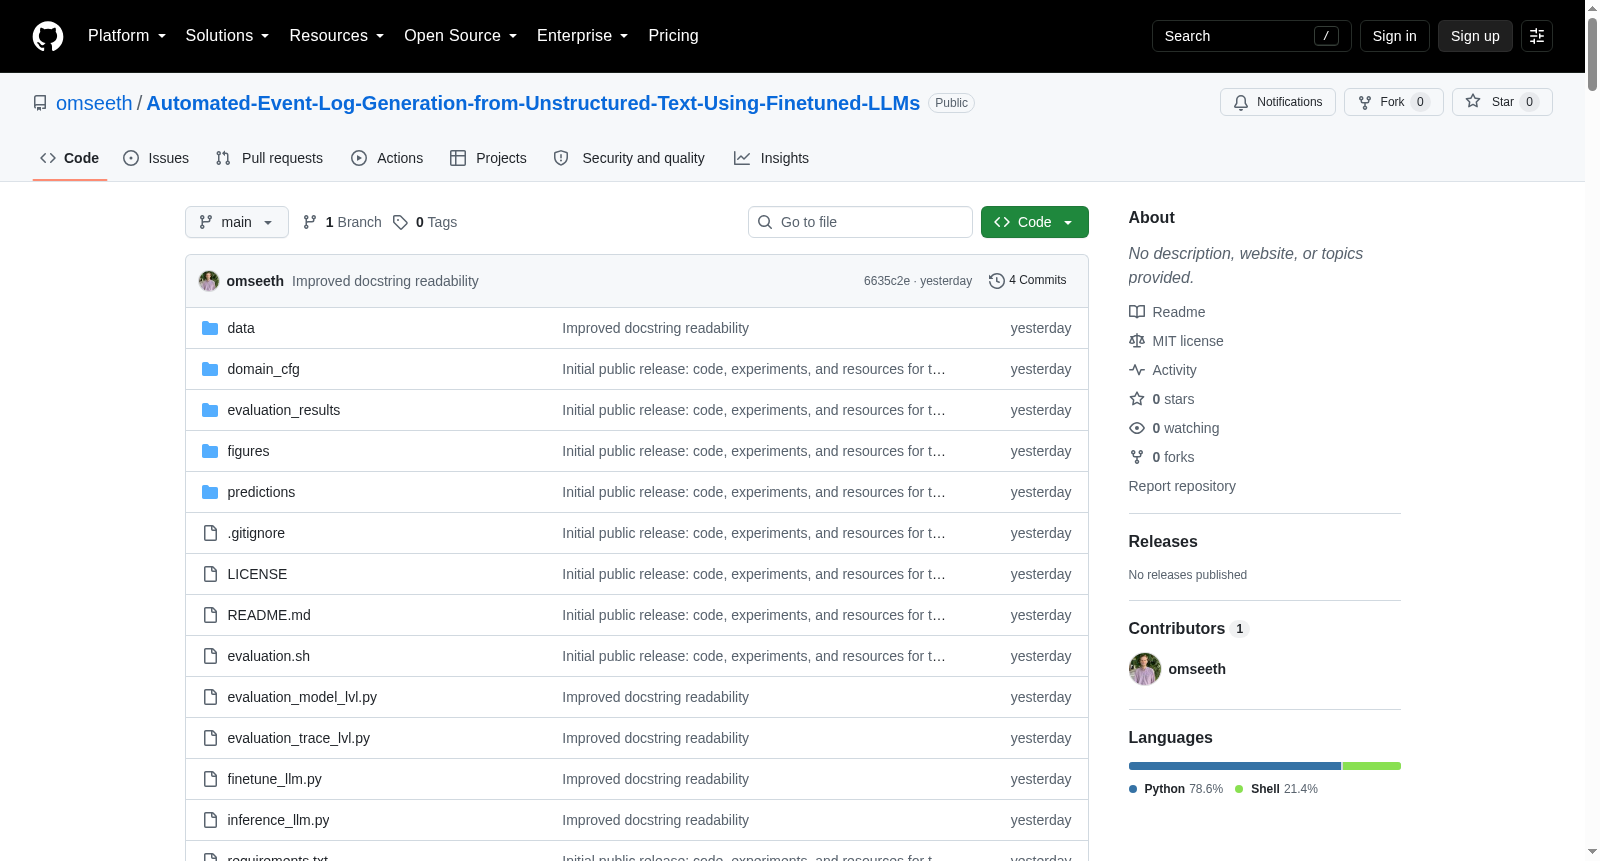Screen dimensions: 1600x861
Task: Open the Pull requests tab
Action: [x=269, y=158]
